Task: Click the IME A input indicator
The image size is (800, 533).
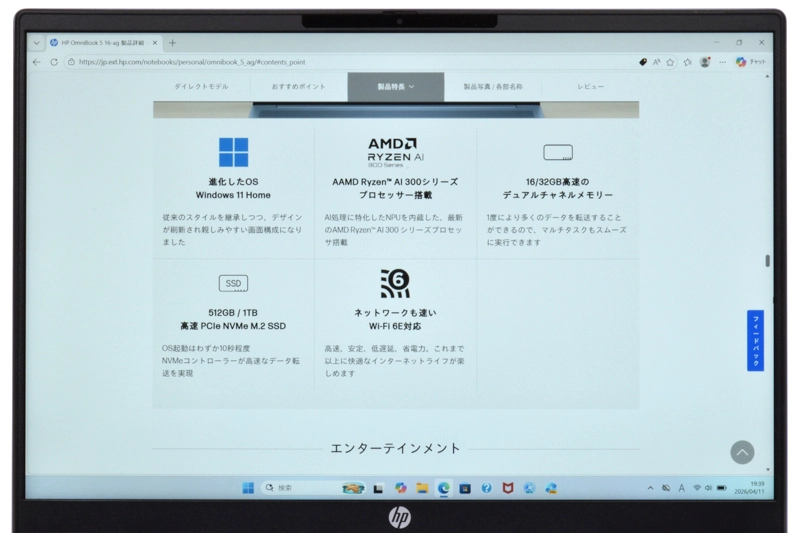Action: point(682,488)
